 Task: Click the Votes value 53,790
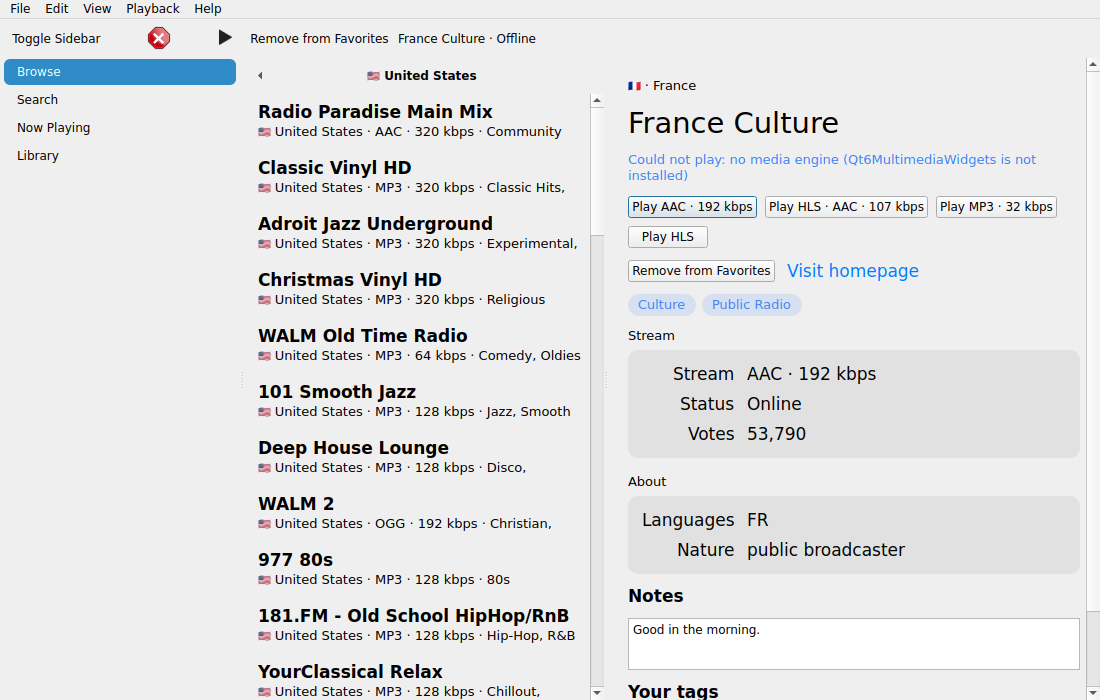coord(776,433)
